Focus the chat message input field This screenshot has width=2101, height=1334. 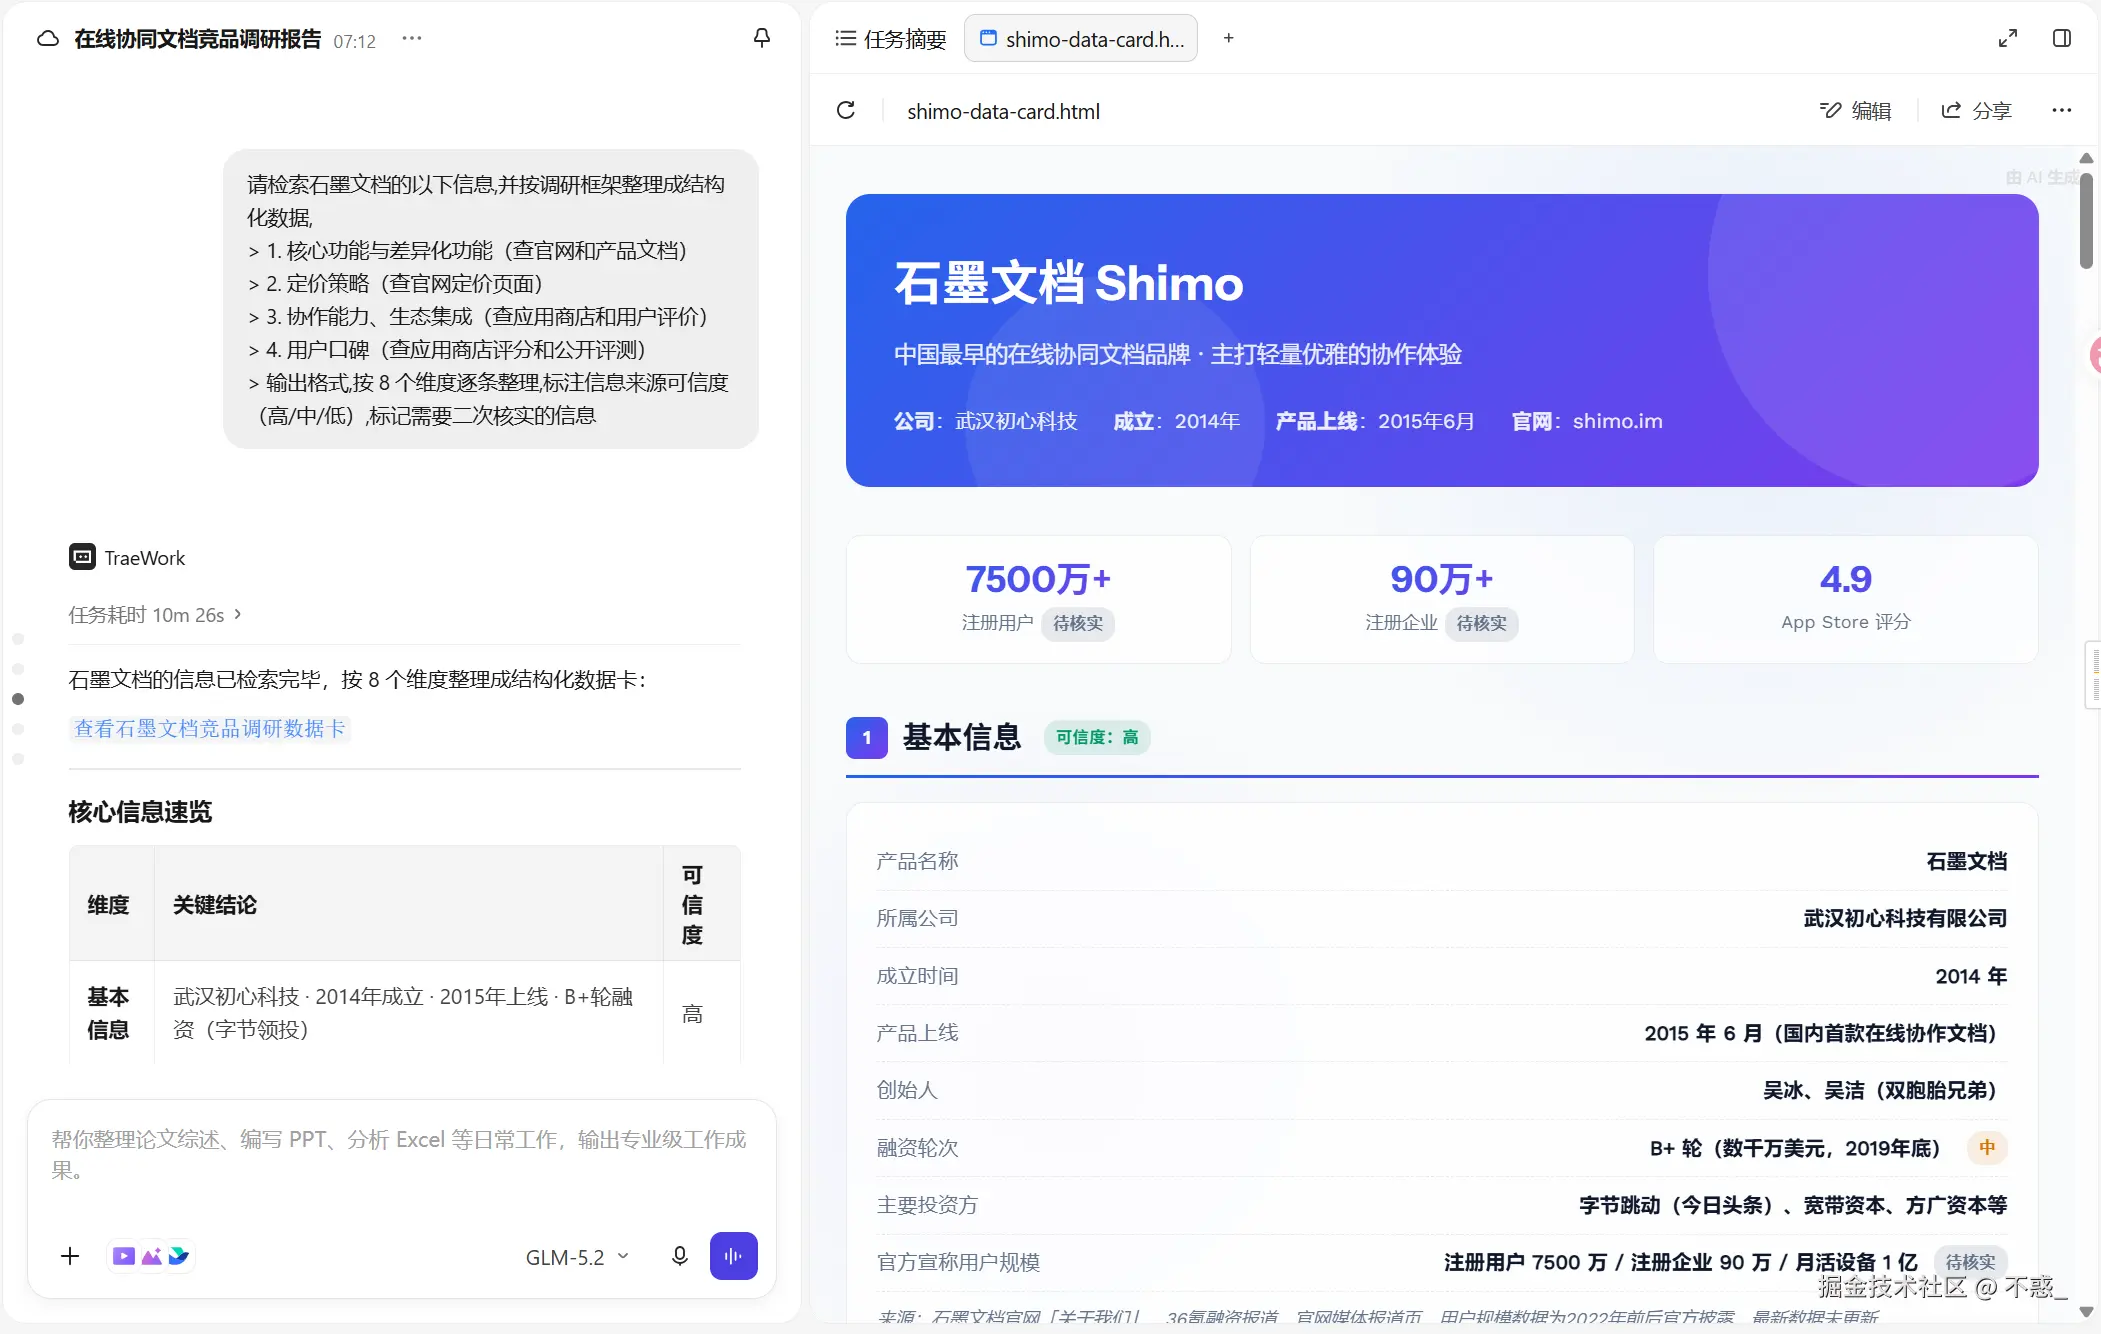[x=401, y=1155]
